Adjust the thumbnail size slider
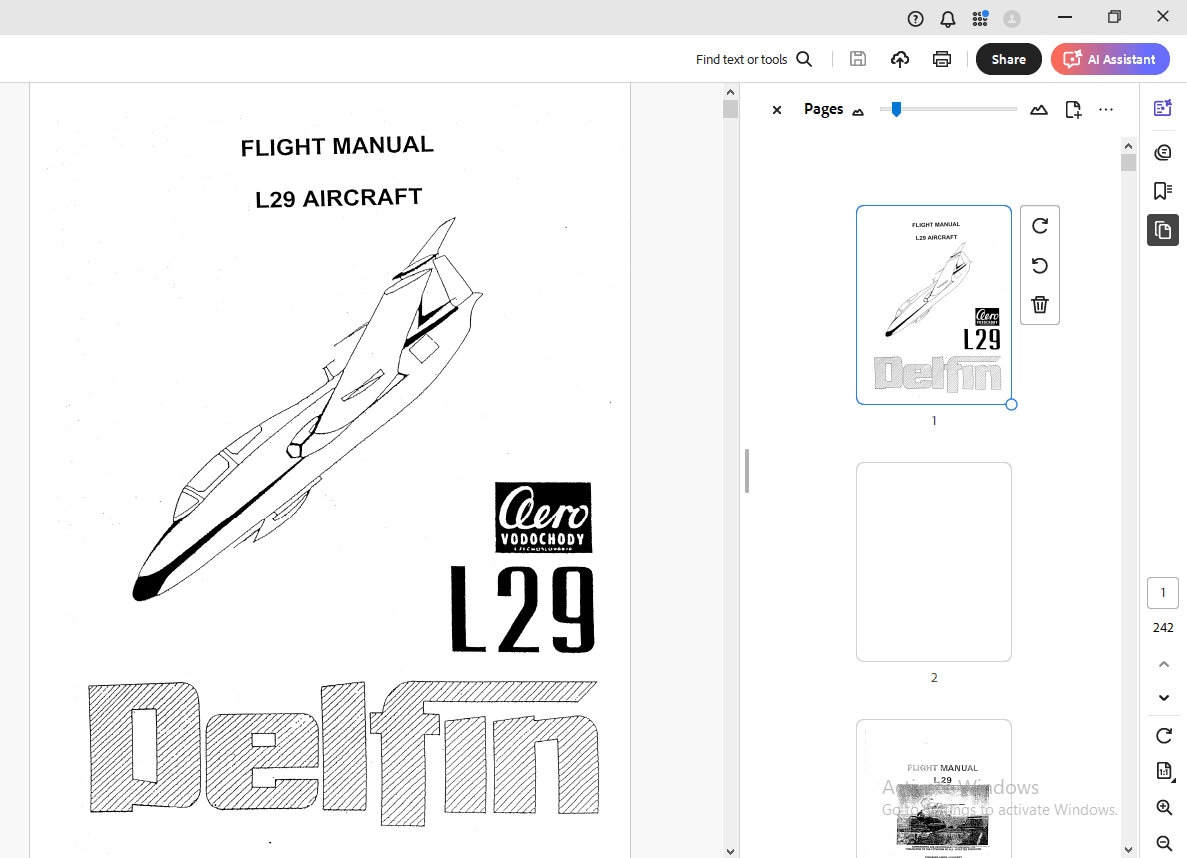This screenshot has width=1187, height=858. 897,109
